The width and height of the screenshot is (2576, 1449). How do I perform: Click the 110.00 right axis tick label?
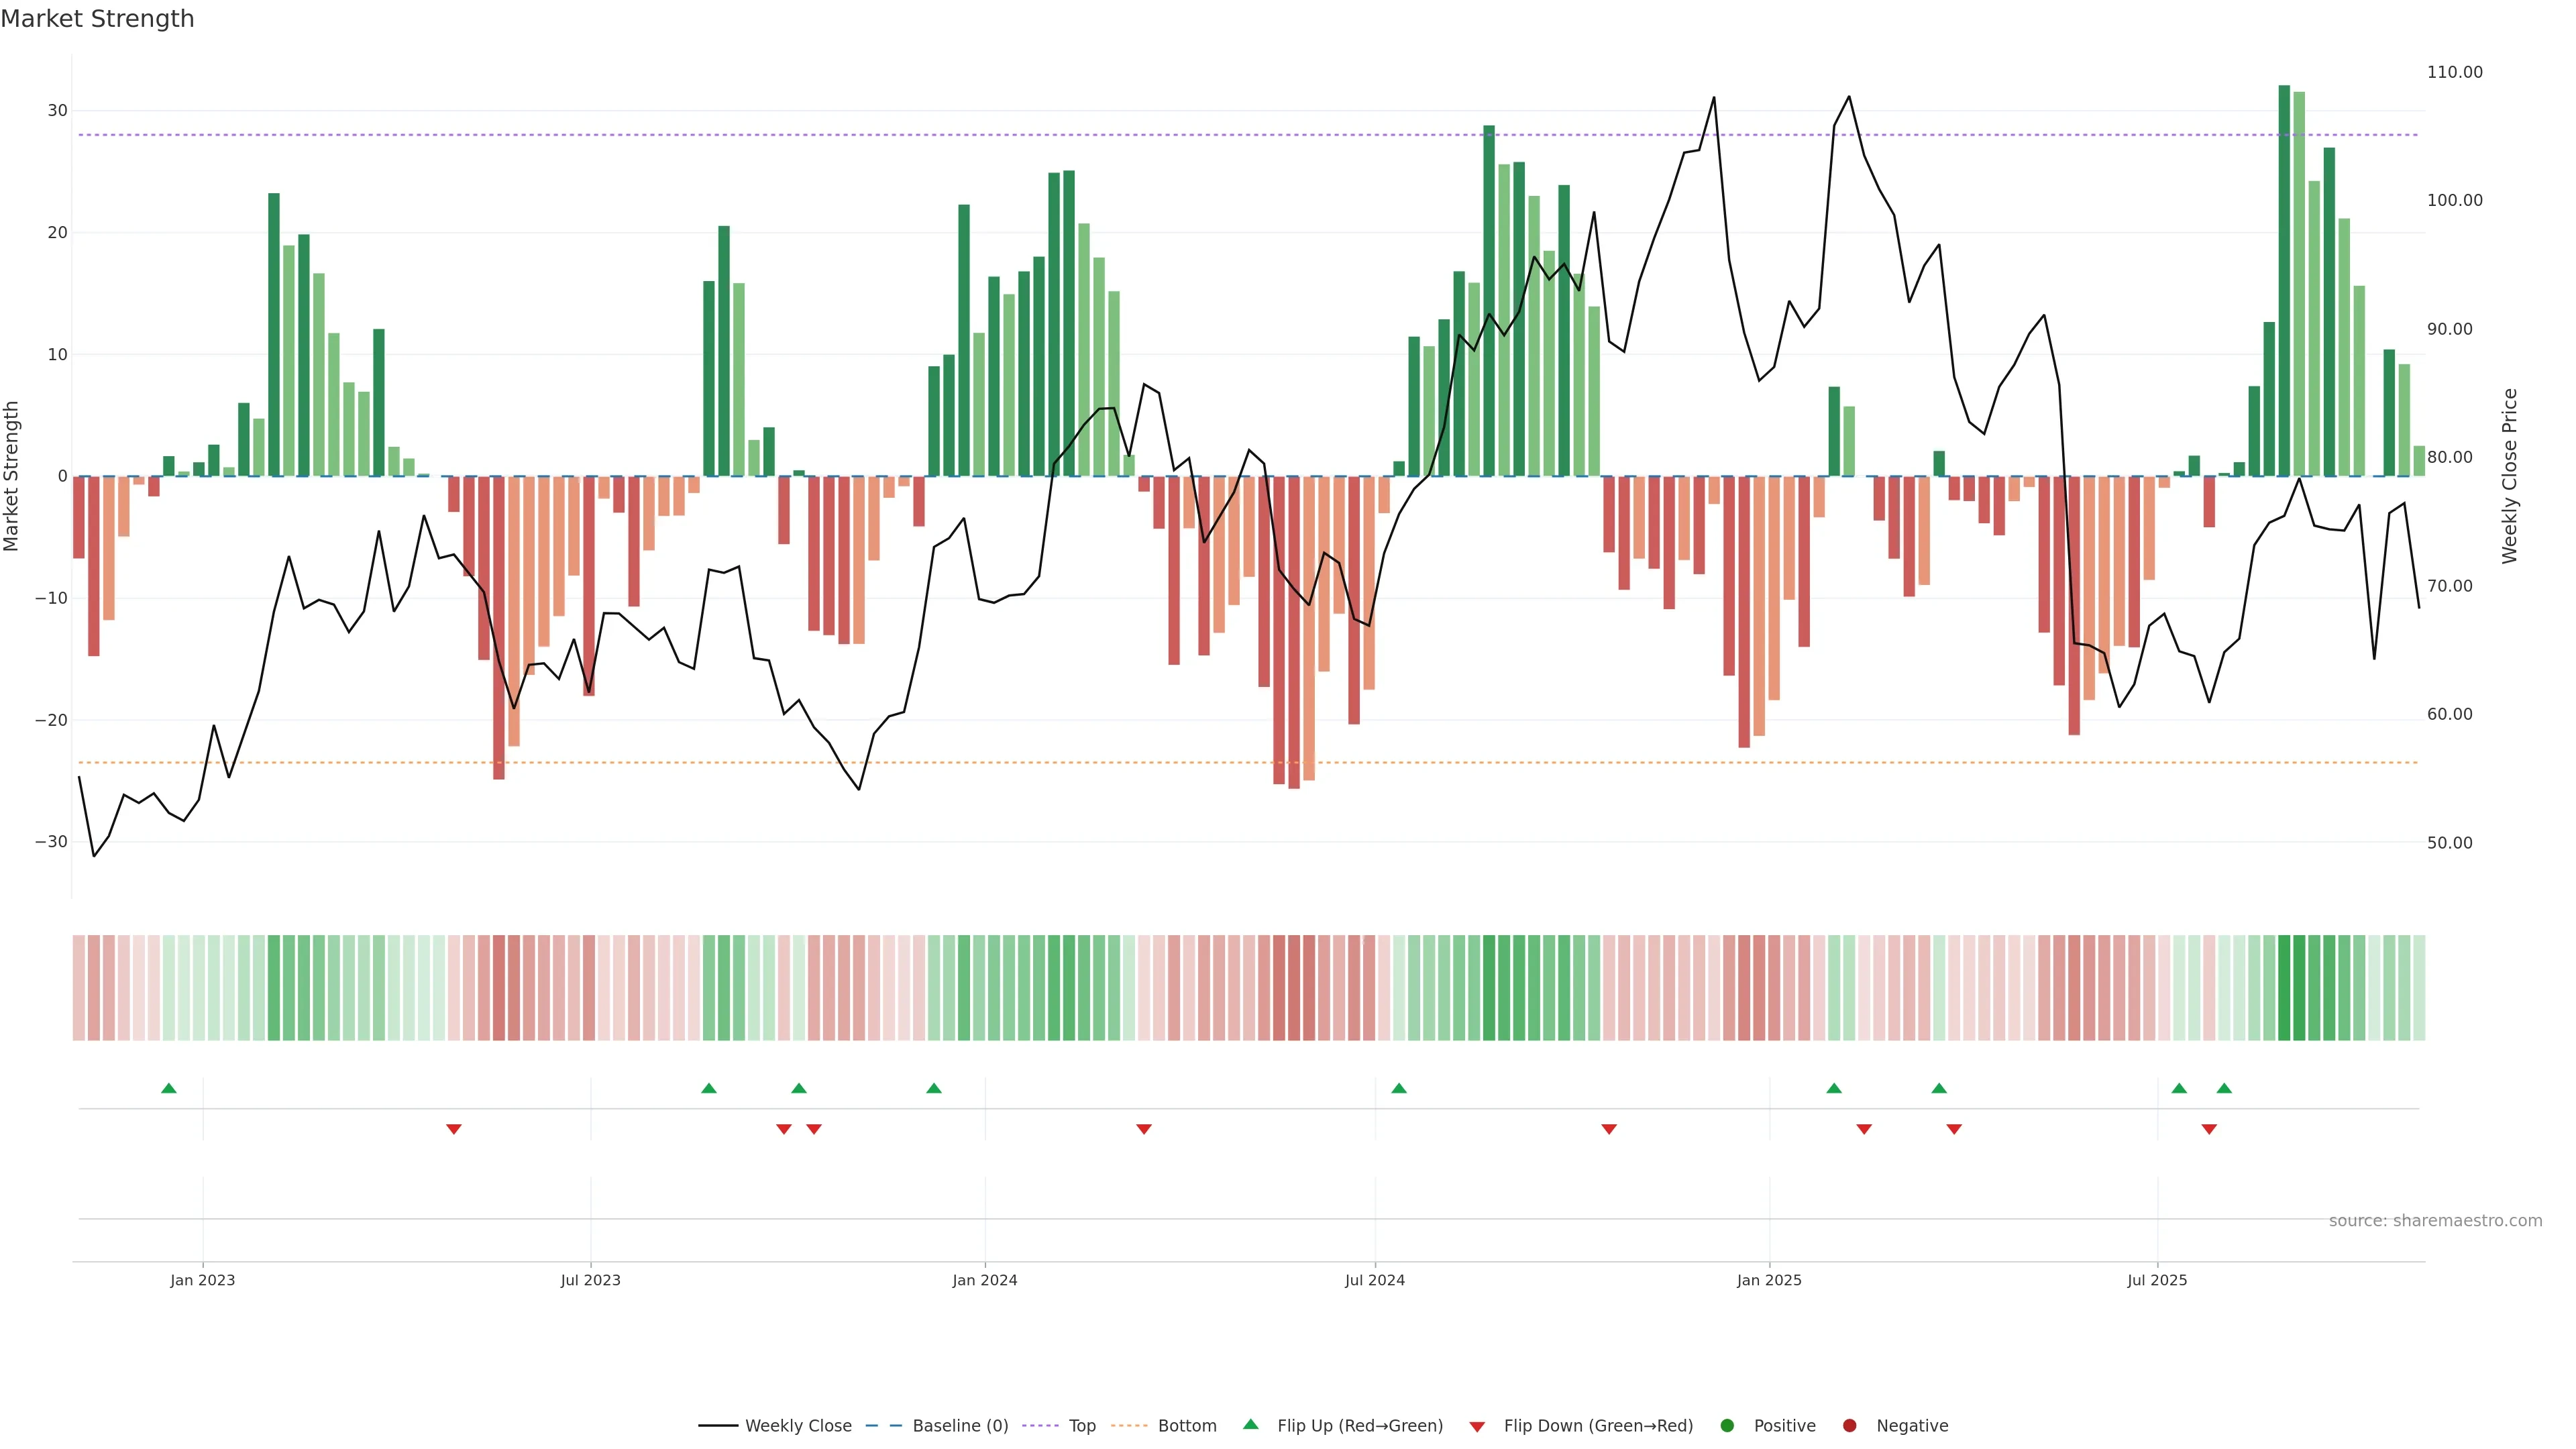2454,72
